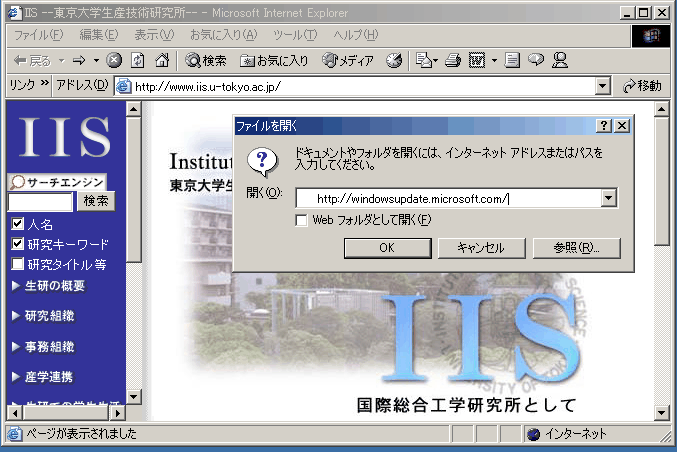
Task: Click the Mail toolbar icon
Action: (426, 60)
